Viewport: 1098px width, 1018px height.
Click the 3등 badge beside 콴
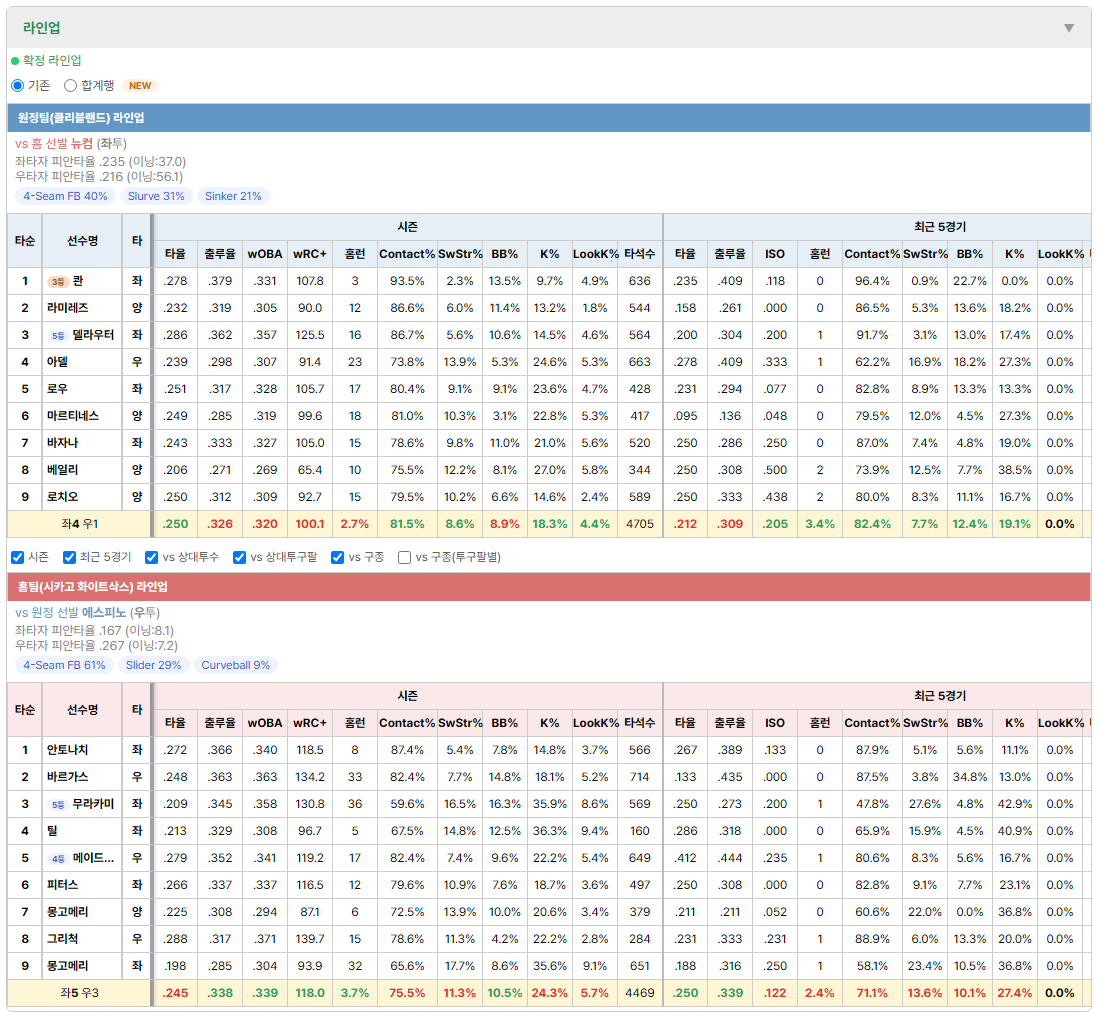tap(57, 281)
